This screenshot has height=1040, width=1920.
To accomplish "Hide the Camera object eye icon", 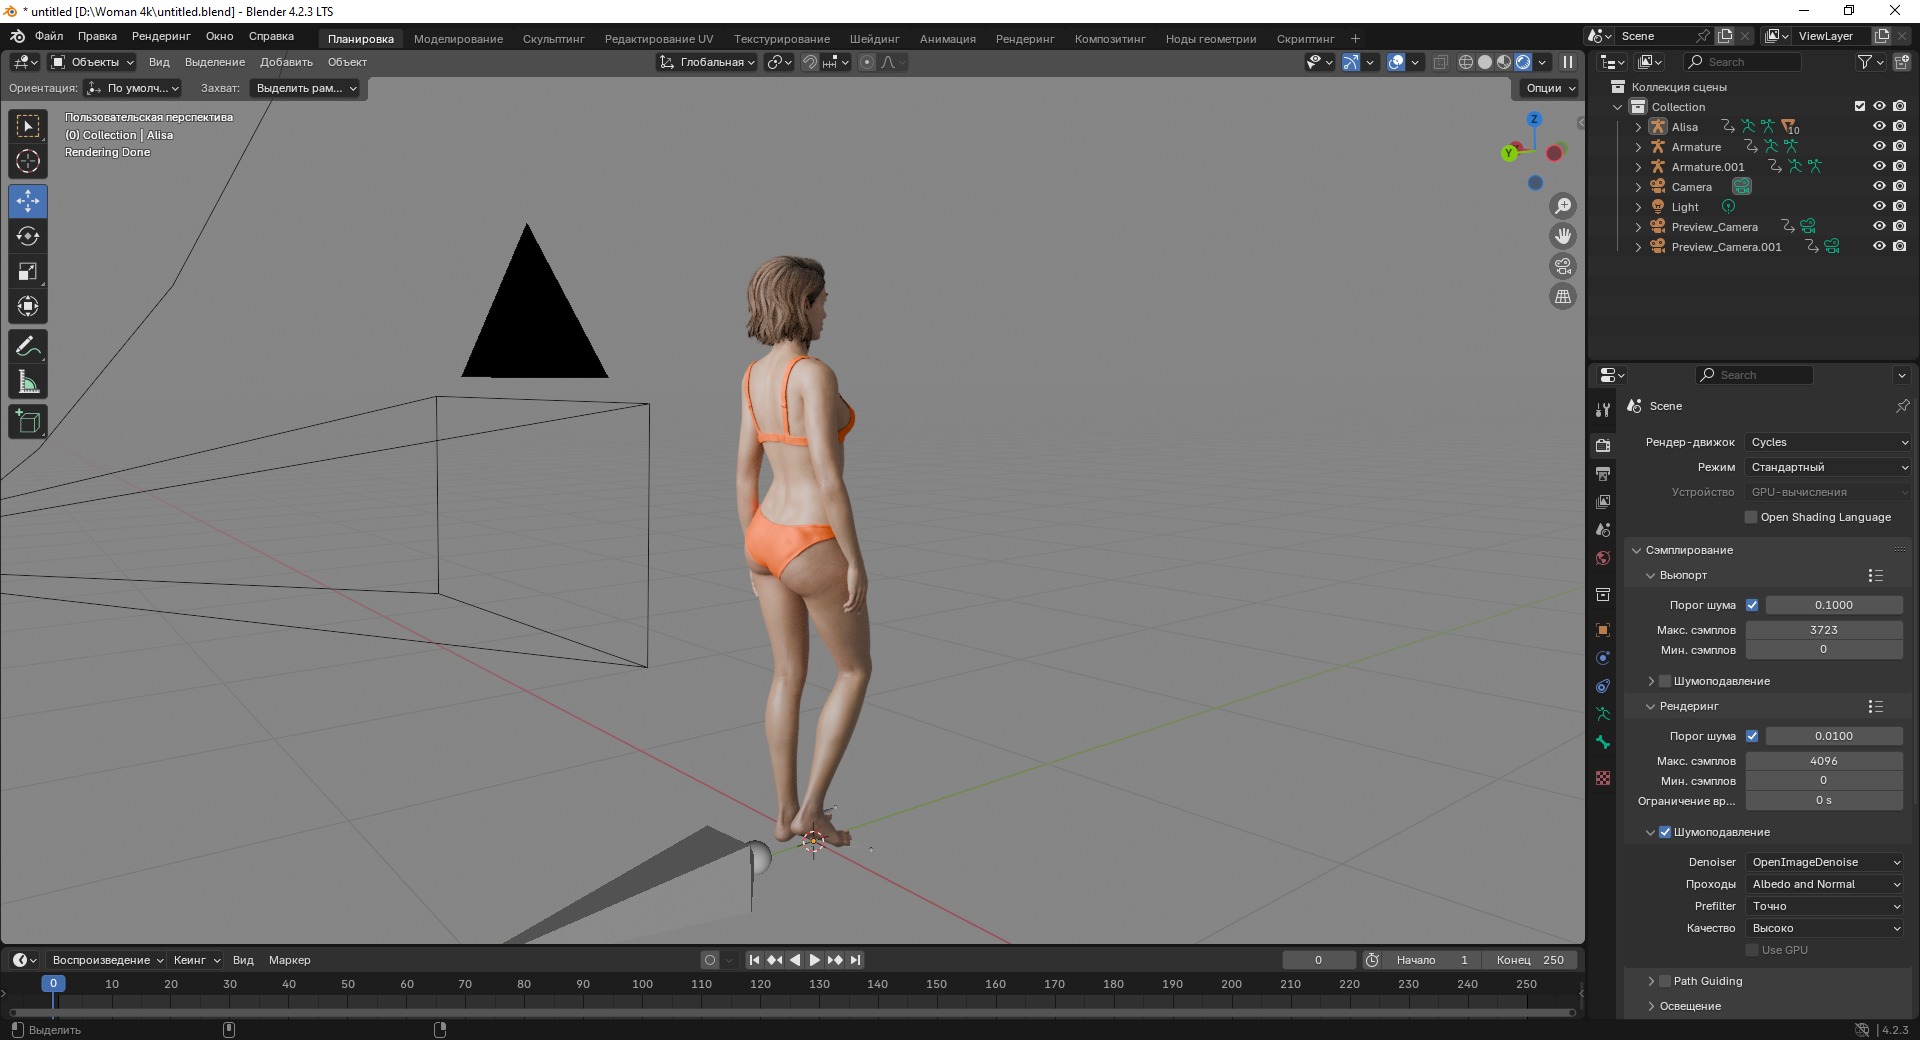I will (x=1879, y=187).
